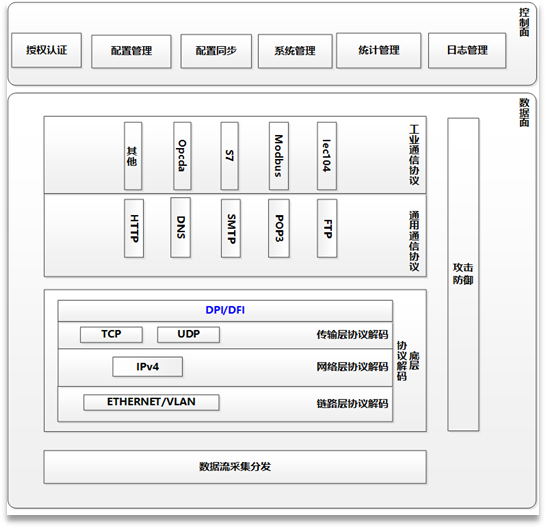Select the 配置管理 box
546x528 pixels.
tap(131, 51)
